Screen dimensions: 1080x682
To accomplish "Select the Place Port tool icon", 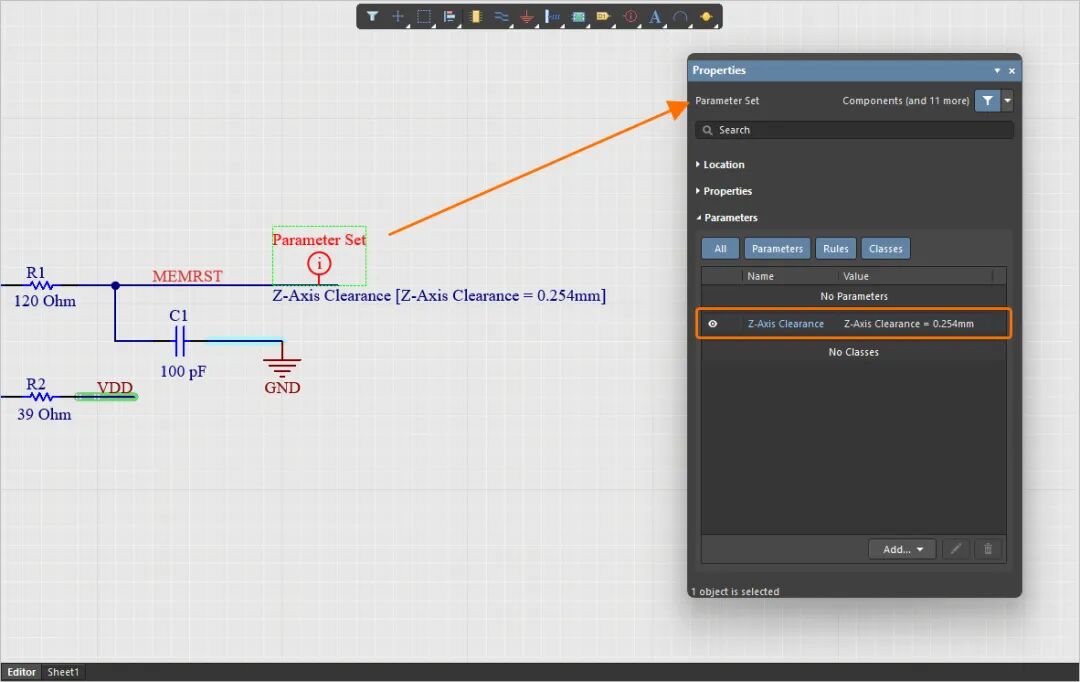I will [x=603, y=17].
